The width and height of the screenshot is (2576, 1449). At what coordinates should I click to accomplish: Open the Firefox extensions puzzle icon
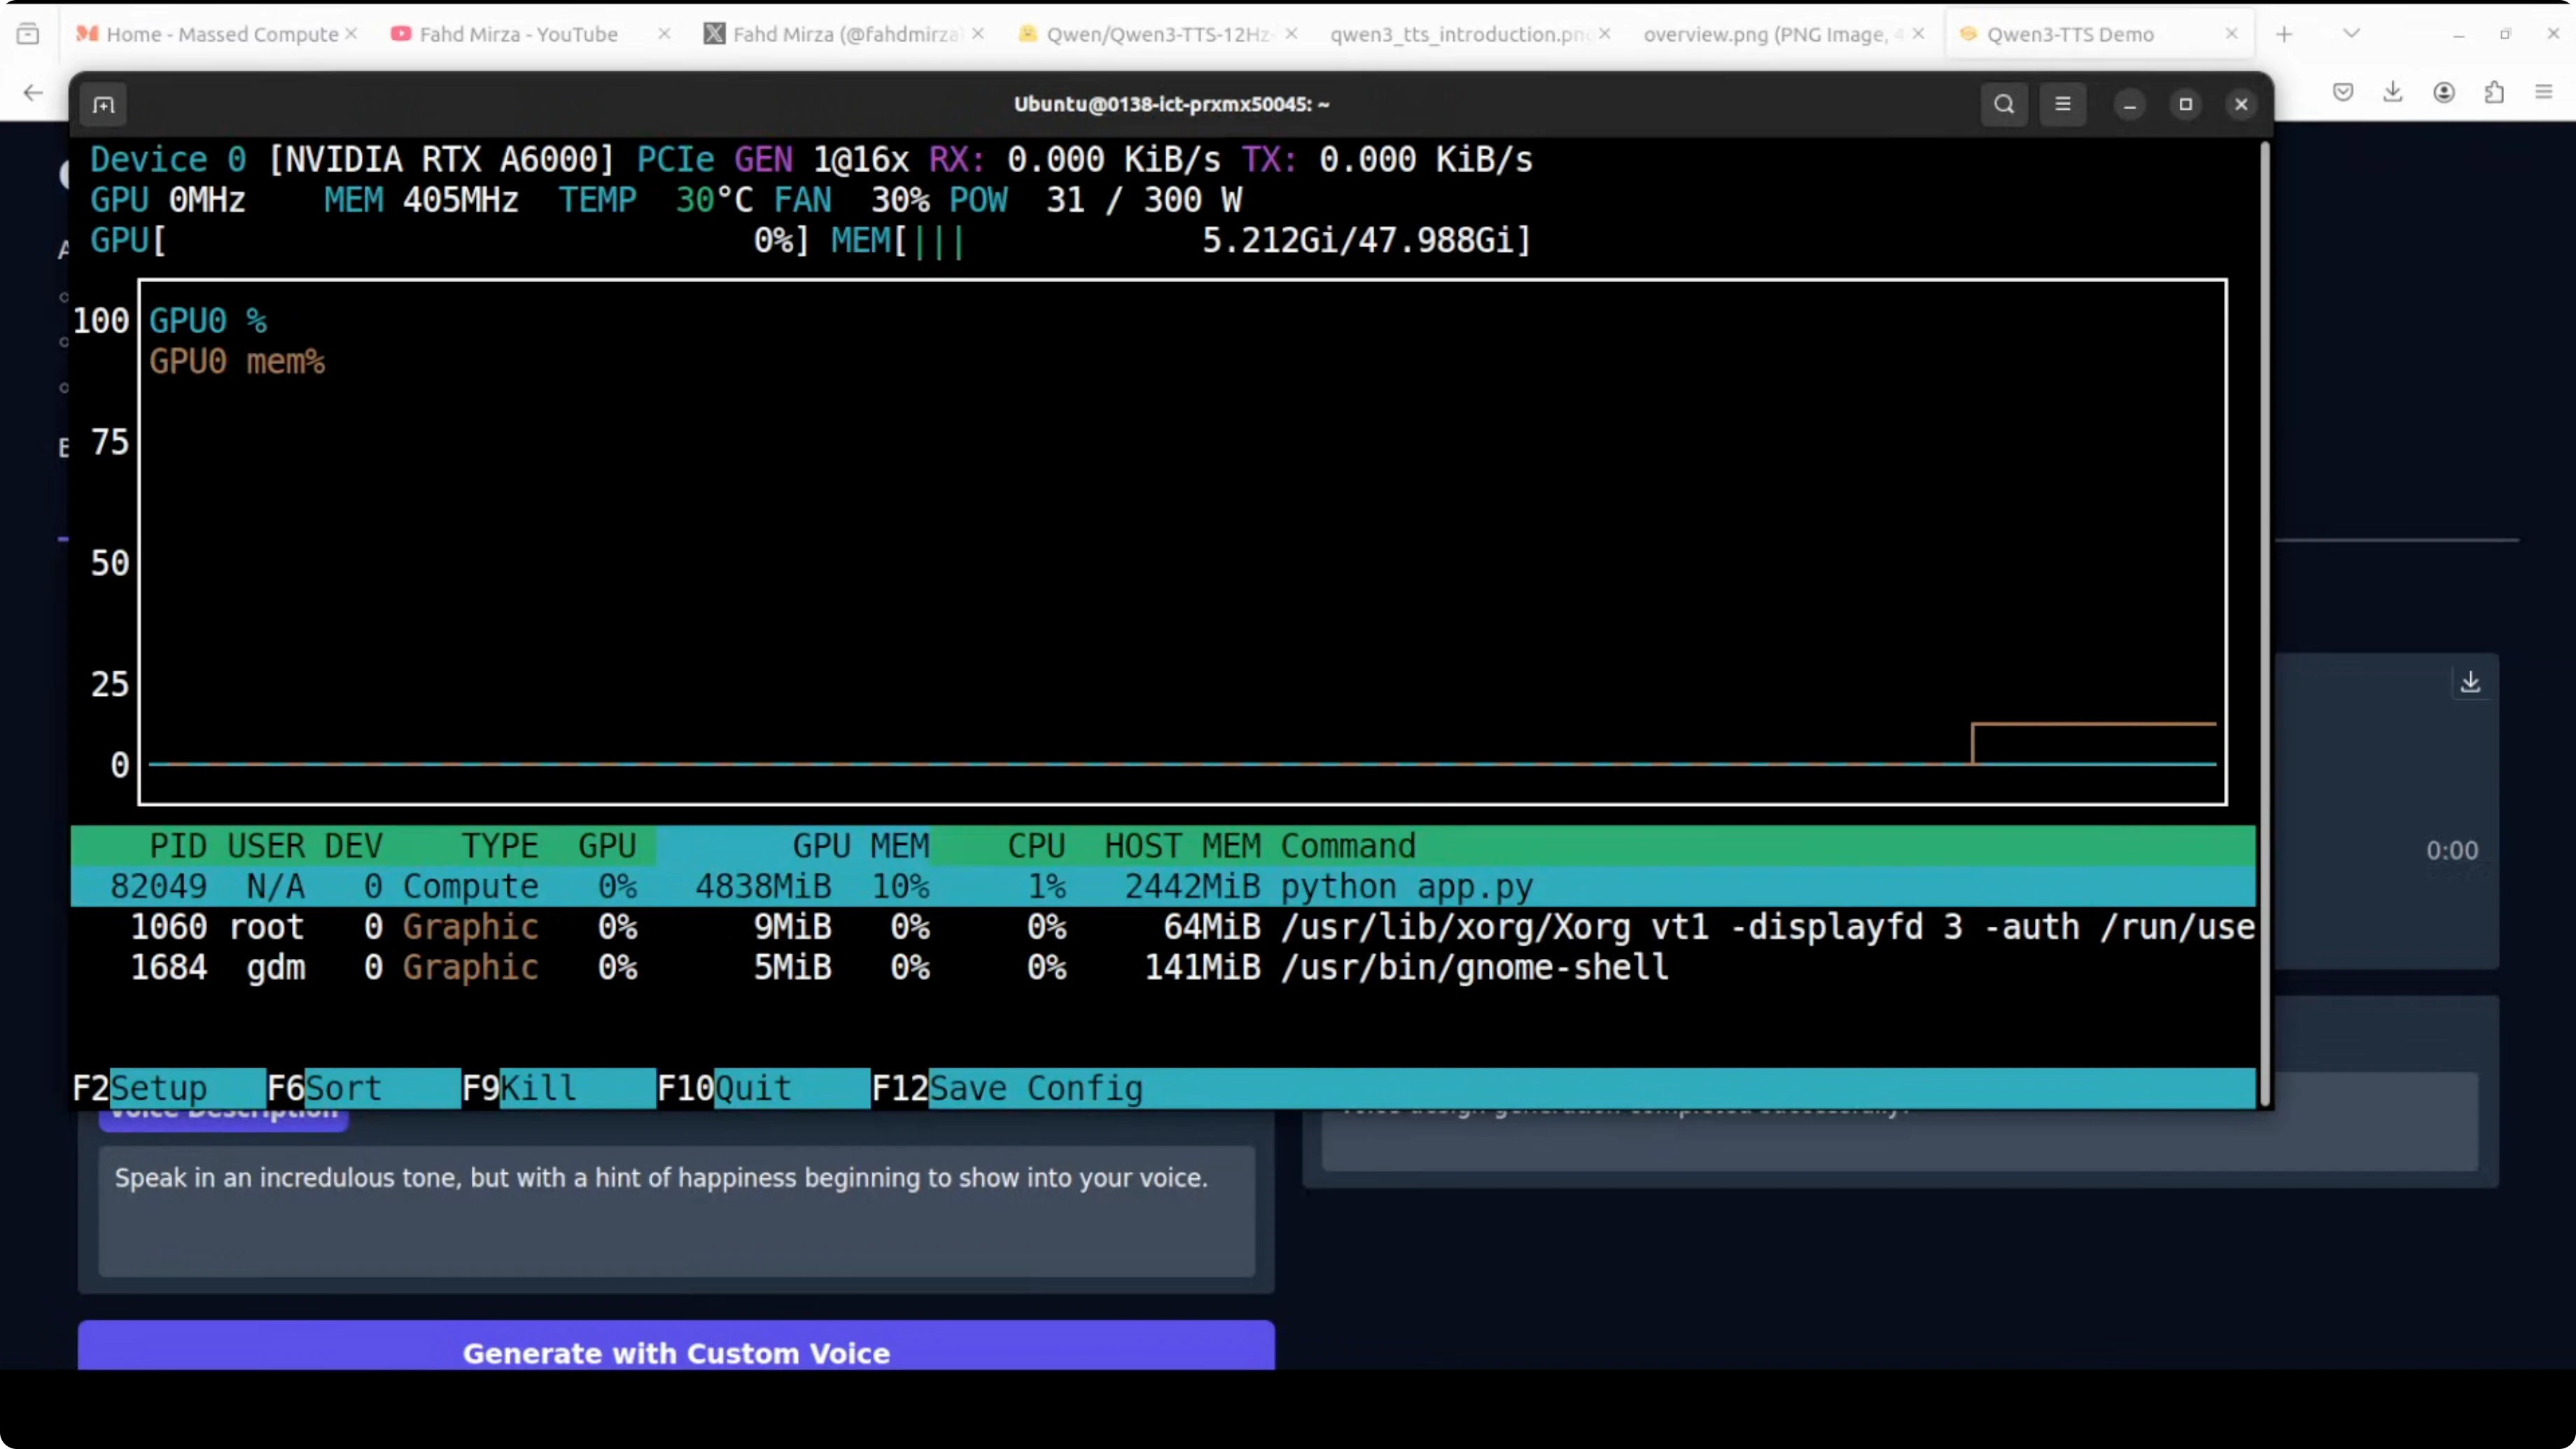coord(2494,92)
